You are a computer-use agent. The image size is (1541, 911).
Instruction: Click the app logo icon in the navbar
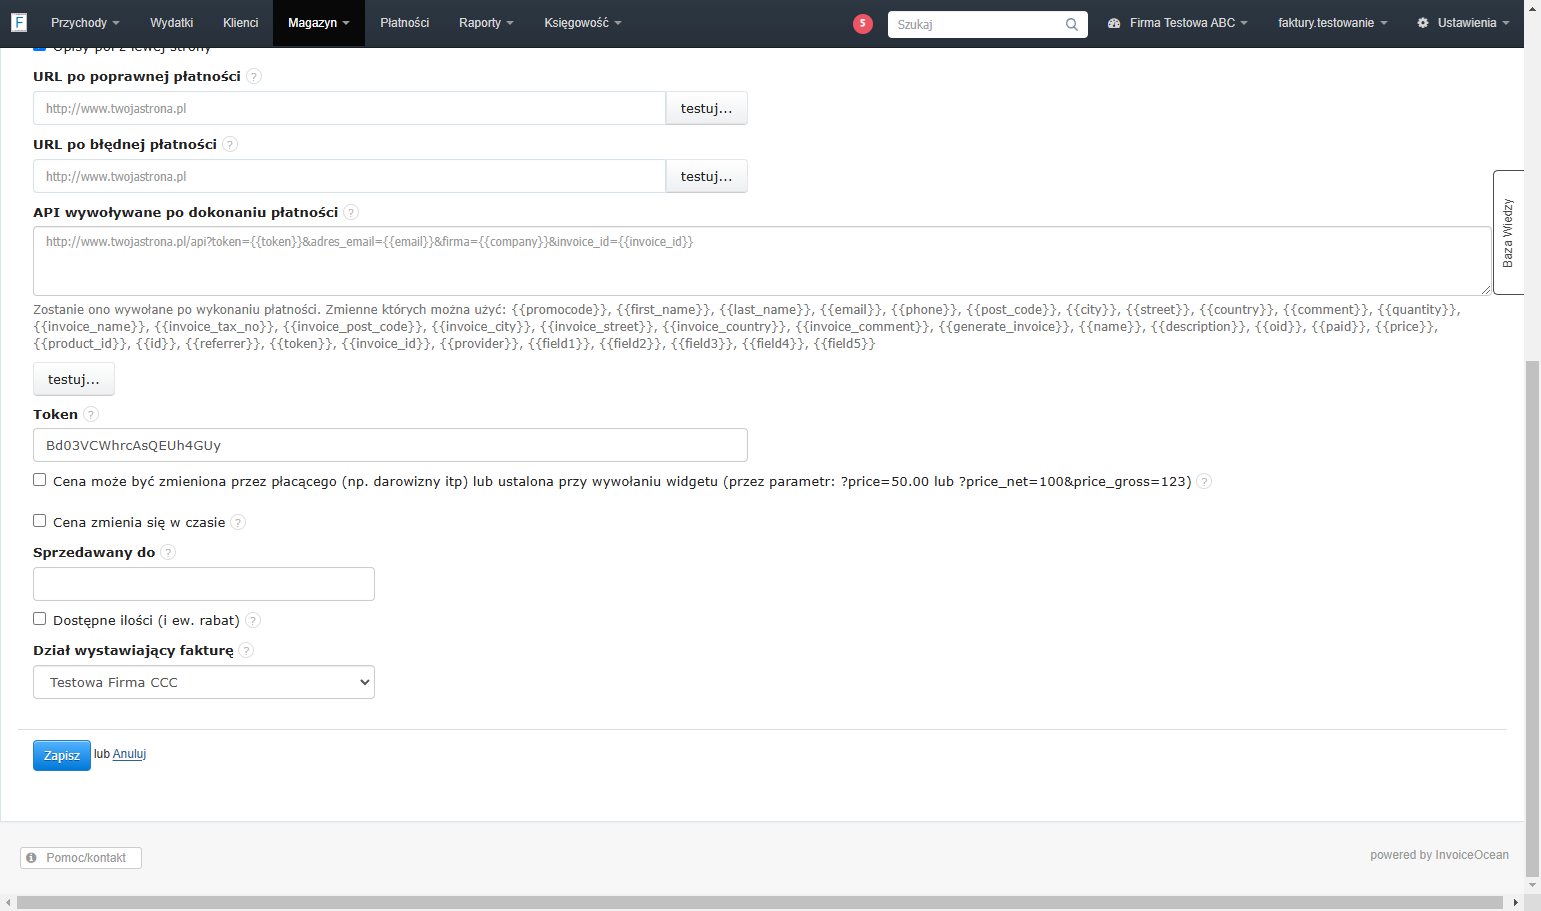click(19, 22)
